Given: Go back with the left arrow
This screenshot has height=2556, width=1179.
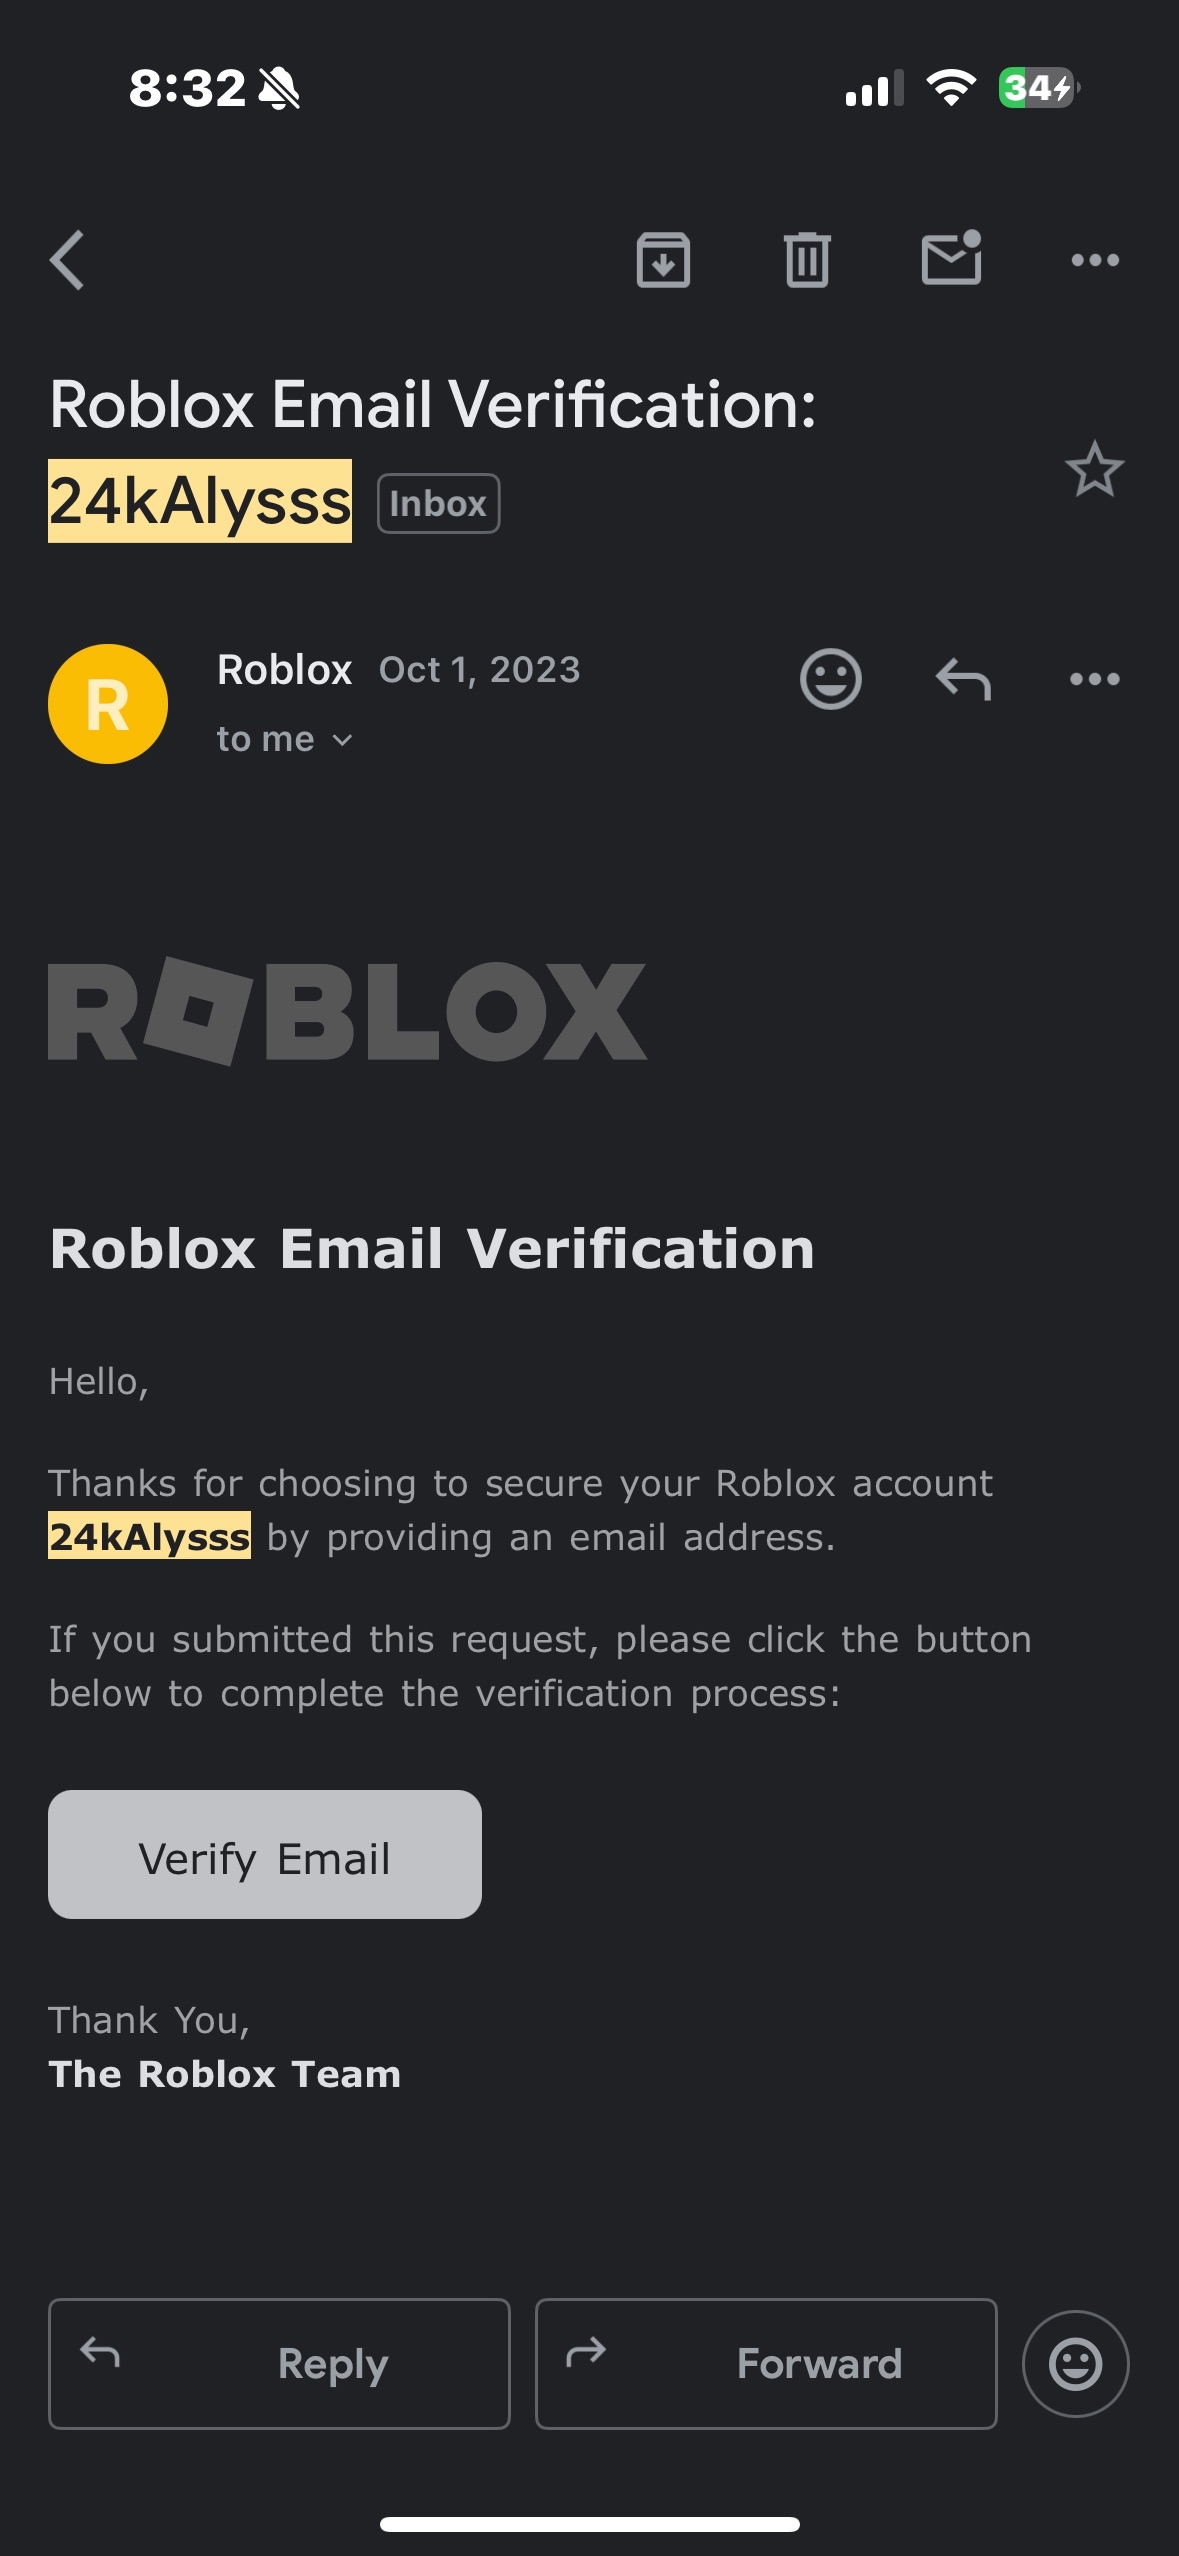Looking at the screenshot, I should 68,260.
